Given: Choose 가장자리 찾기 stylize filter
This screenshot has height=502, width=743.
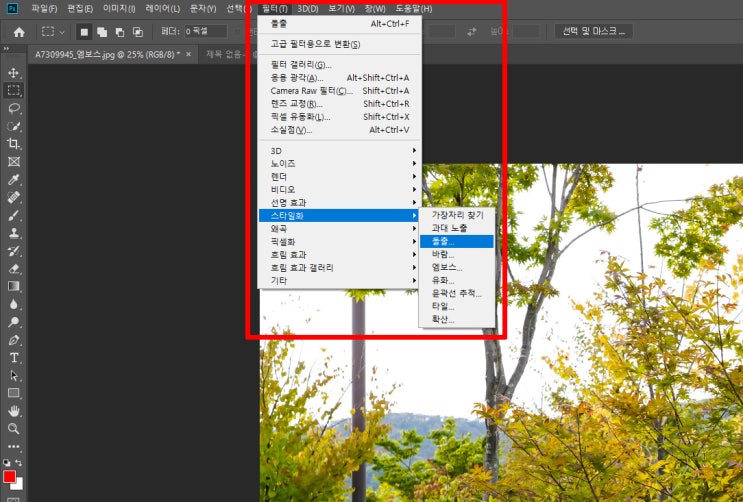Looking at the screenshot, I should click(457, 215).
